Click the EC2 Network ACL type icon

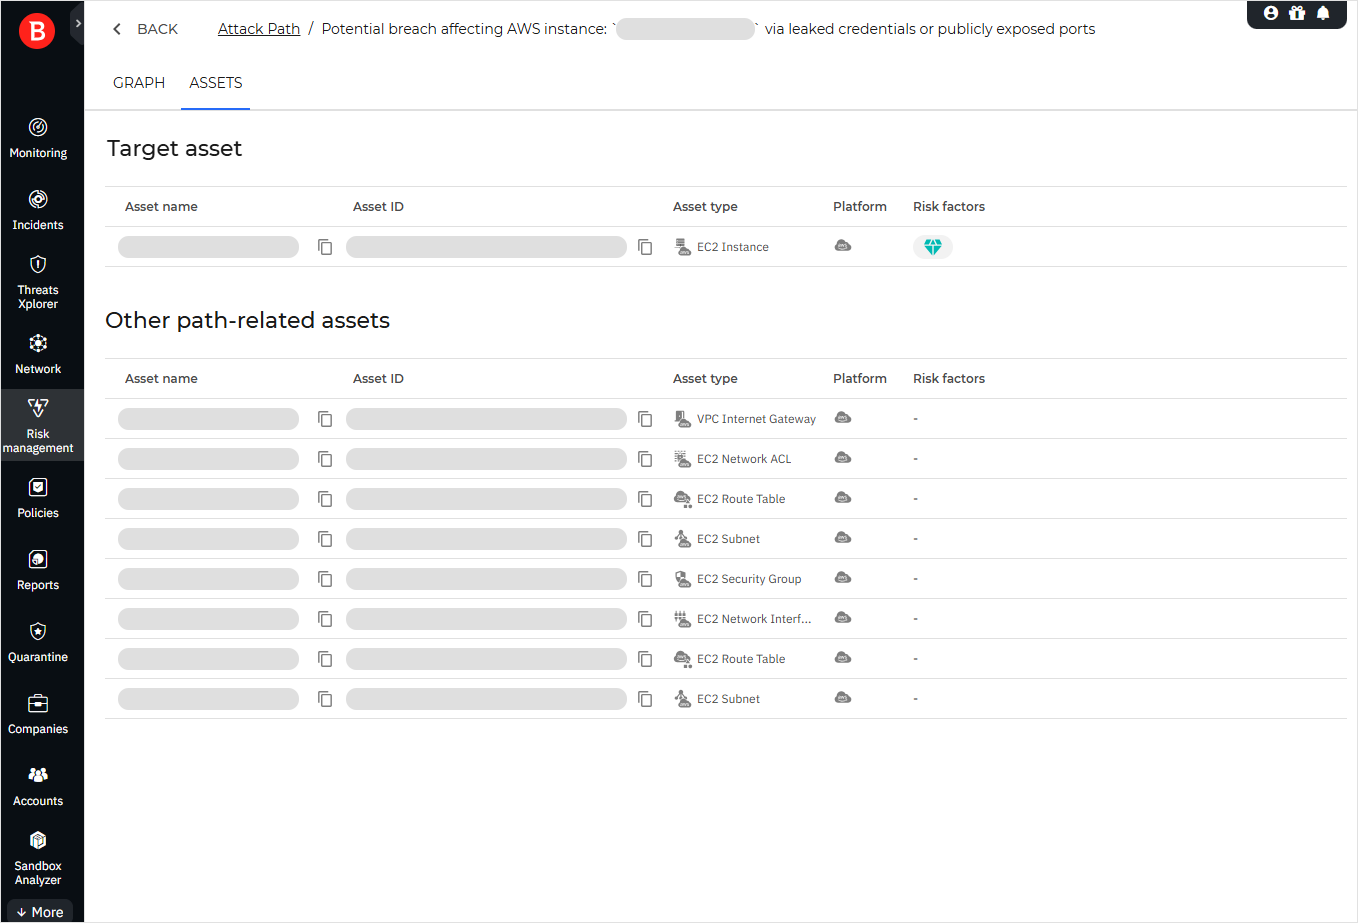(683, 459)
